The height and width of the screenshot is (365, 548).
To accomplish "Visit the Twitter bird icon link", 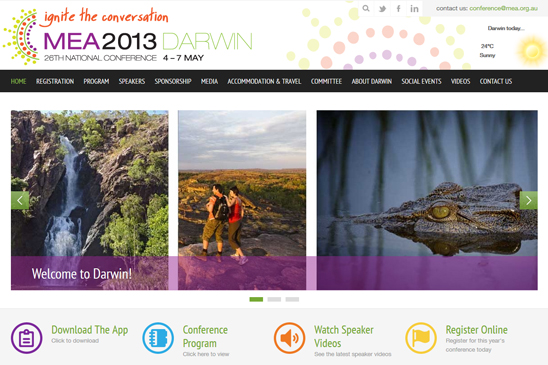I will [382, 9].
